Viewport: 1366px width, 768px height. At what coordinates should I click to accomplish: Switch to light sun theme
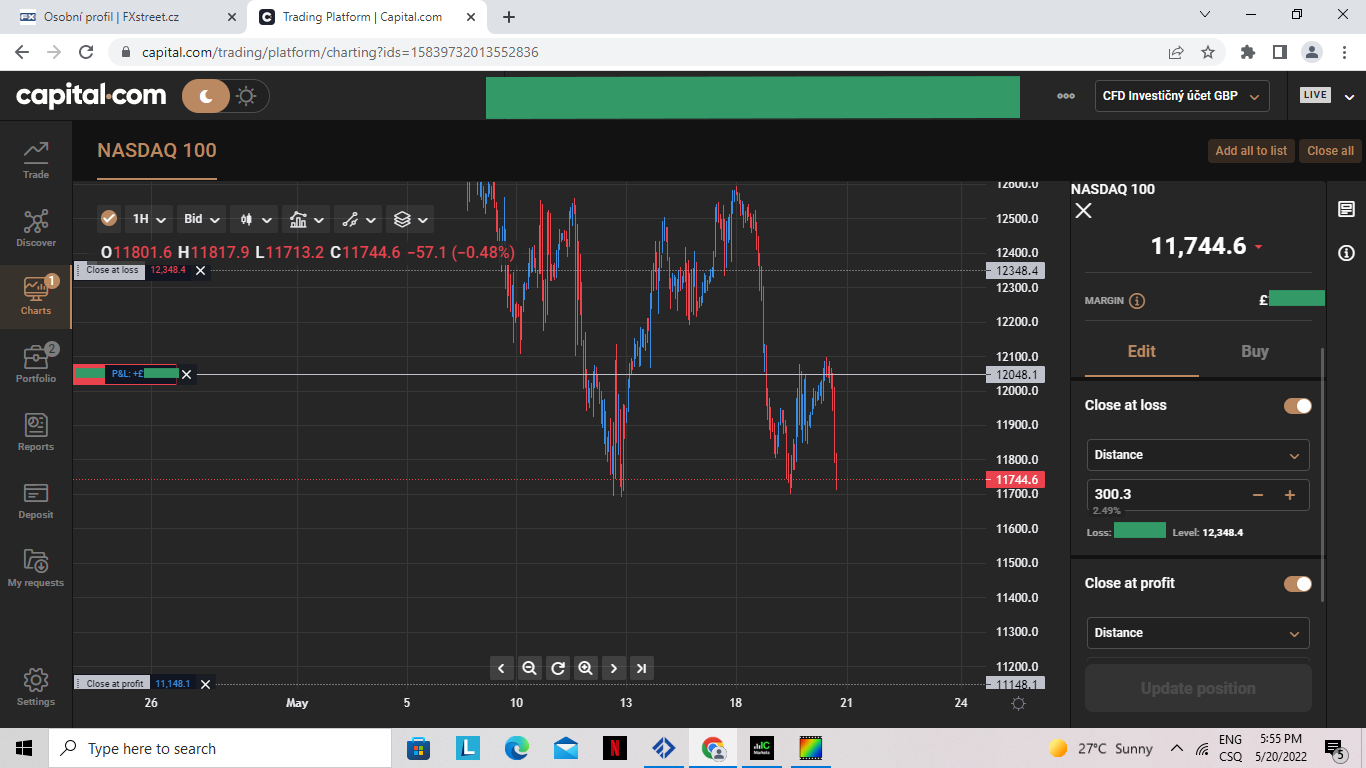click(x=247, y=96)
